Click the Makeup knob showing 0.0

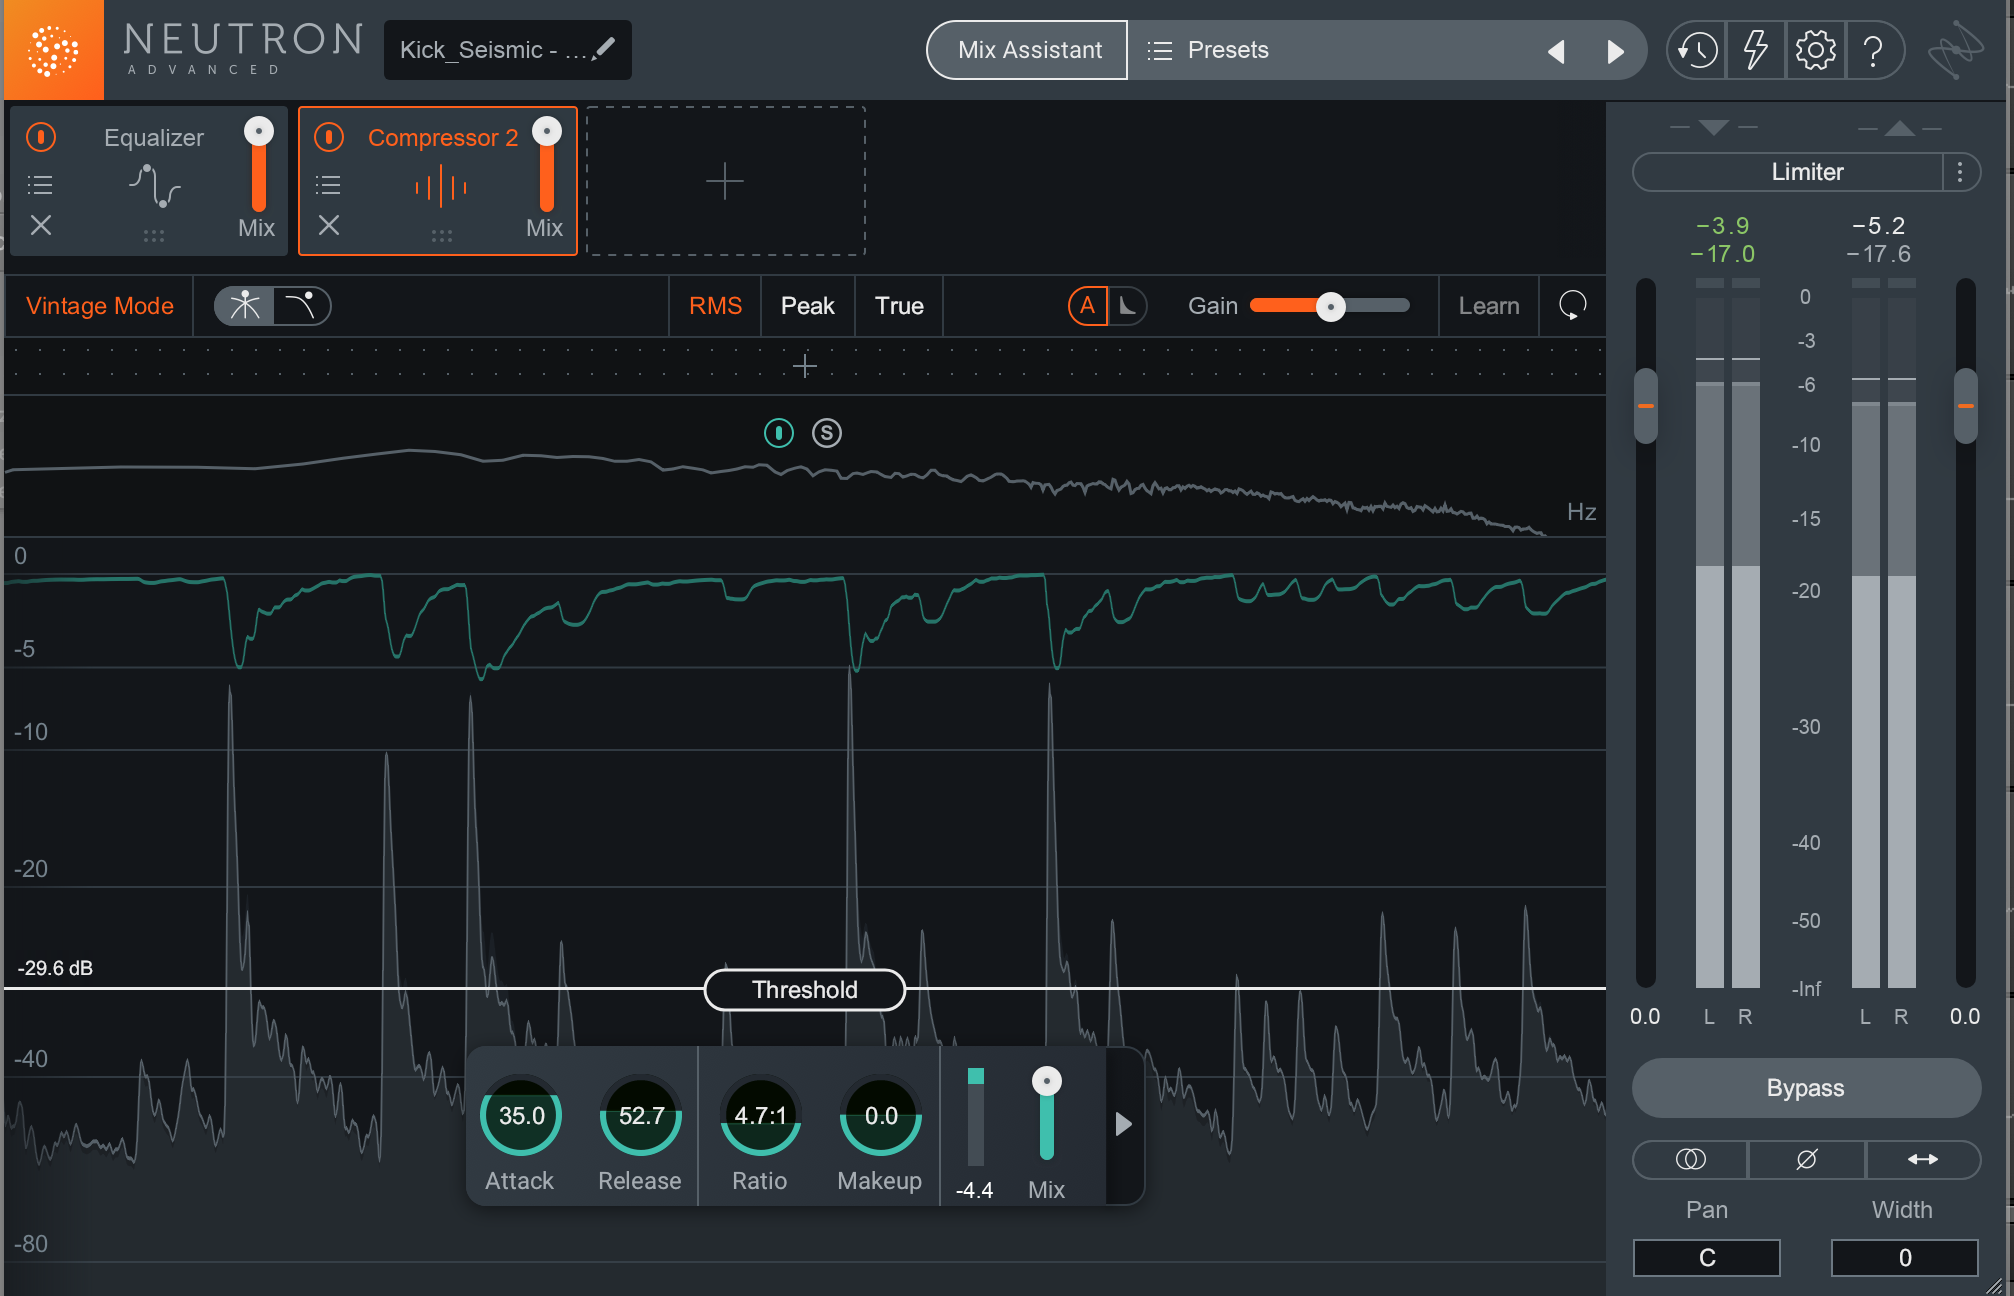pyautogui.click(x=881, y=1116)
